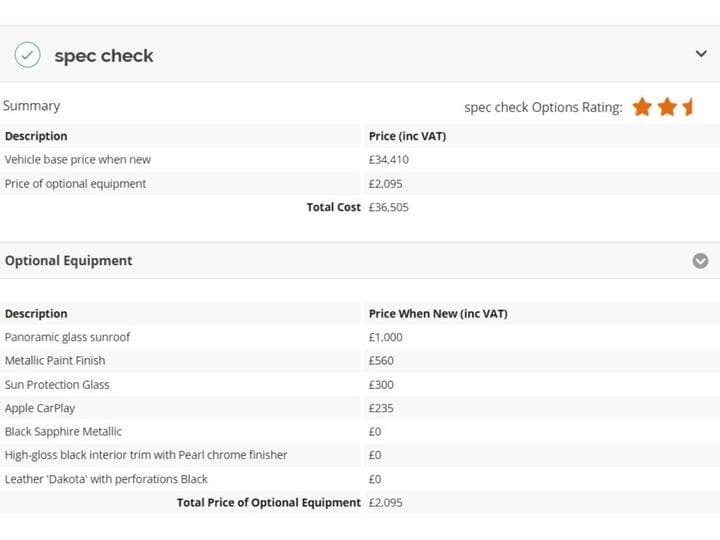Click the half orange rating star
Viewport: 720px width, 540px height.
[x=687, y=107]
